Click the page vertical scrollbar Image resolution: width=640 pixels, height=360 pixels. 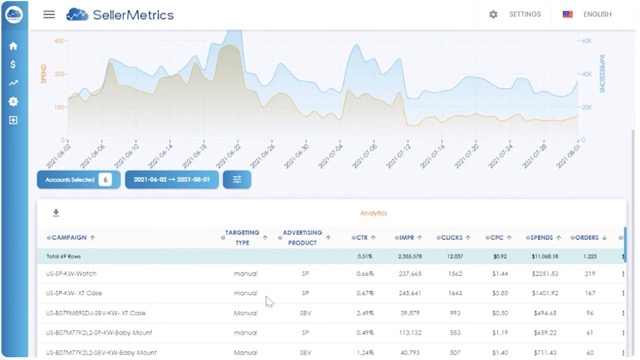click(x=633, y=244)
